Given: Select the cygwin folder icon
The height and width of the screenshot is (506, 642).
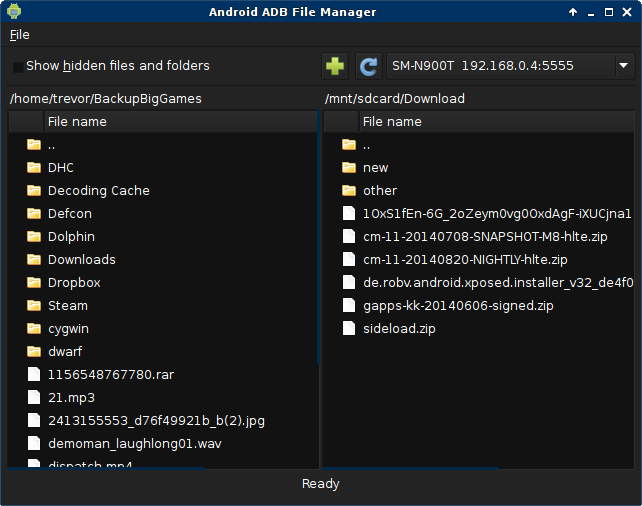Looking at the screenshot, I should (34, 328).
